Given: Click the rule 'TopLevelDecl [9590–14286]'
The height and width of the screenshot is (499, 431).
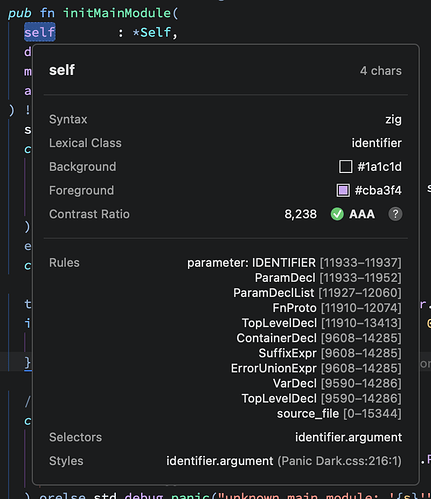Looking at the screenshot, I should pyautogui.click(x=322, y=398).
